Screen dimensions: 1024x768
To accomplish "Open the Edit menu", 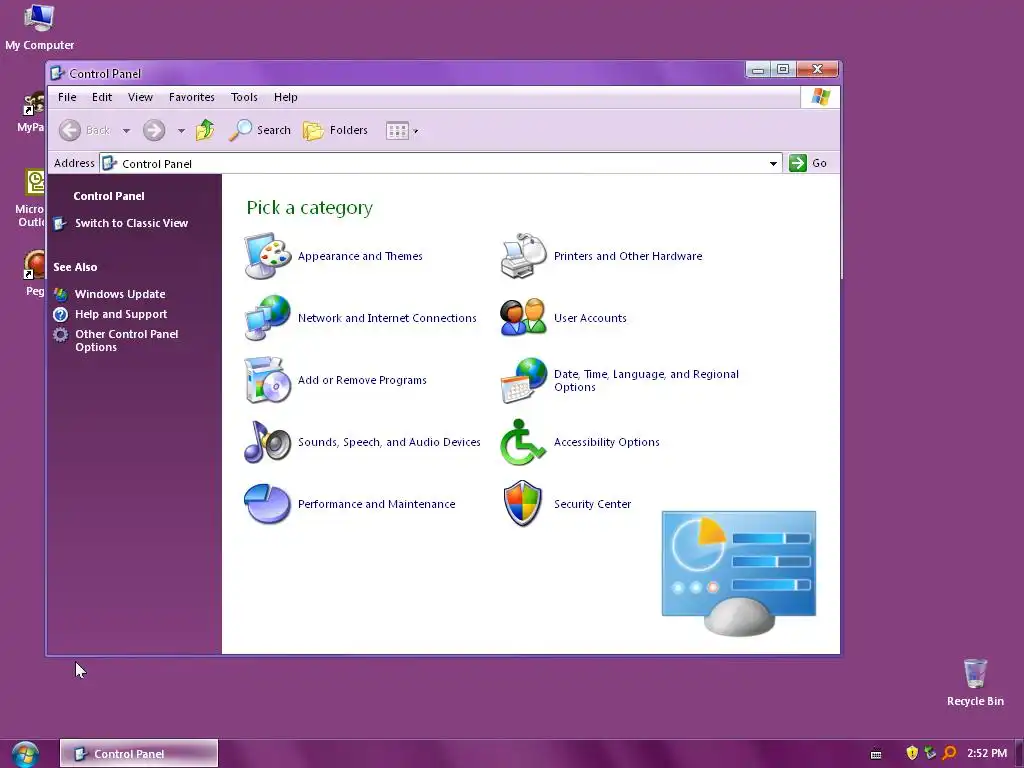I will [x=102, y=97].
